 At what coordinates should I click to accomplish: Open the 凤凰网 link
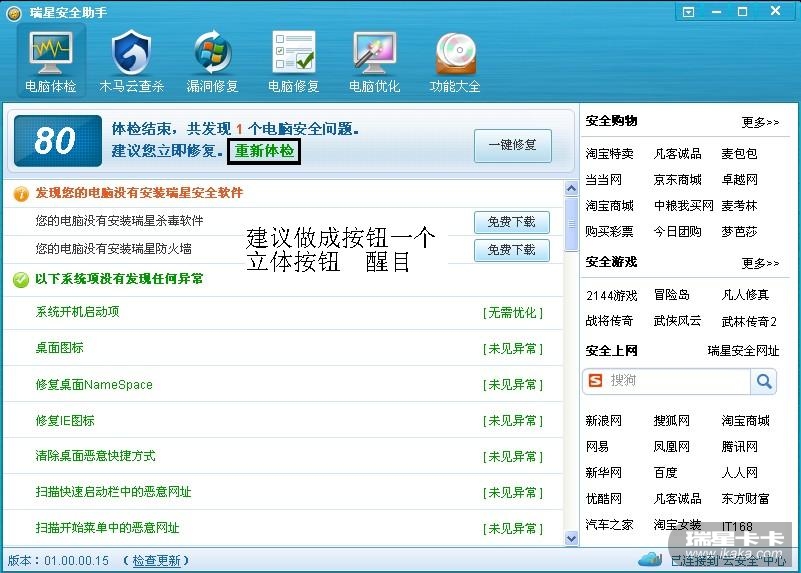[671, 447]
